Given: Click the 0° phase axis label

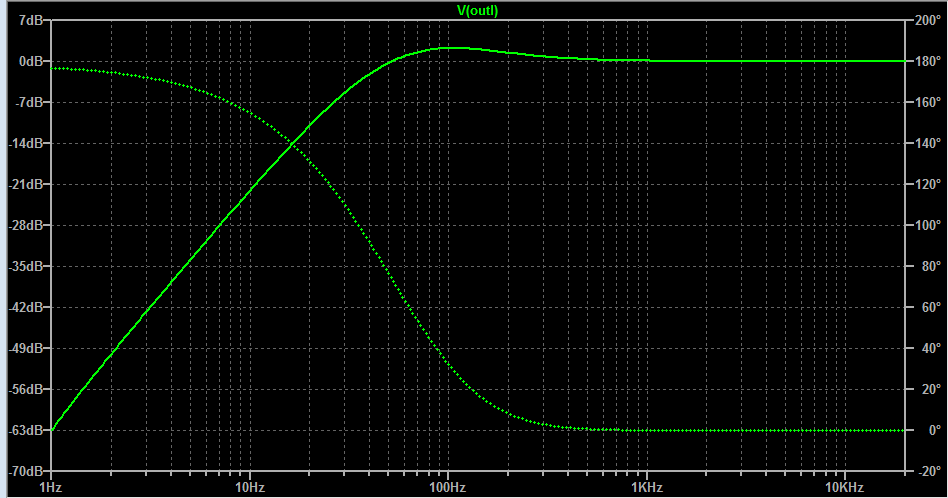Looking at the screenshot, I should (x=935, y=430).
